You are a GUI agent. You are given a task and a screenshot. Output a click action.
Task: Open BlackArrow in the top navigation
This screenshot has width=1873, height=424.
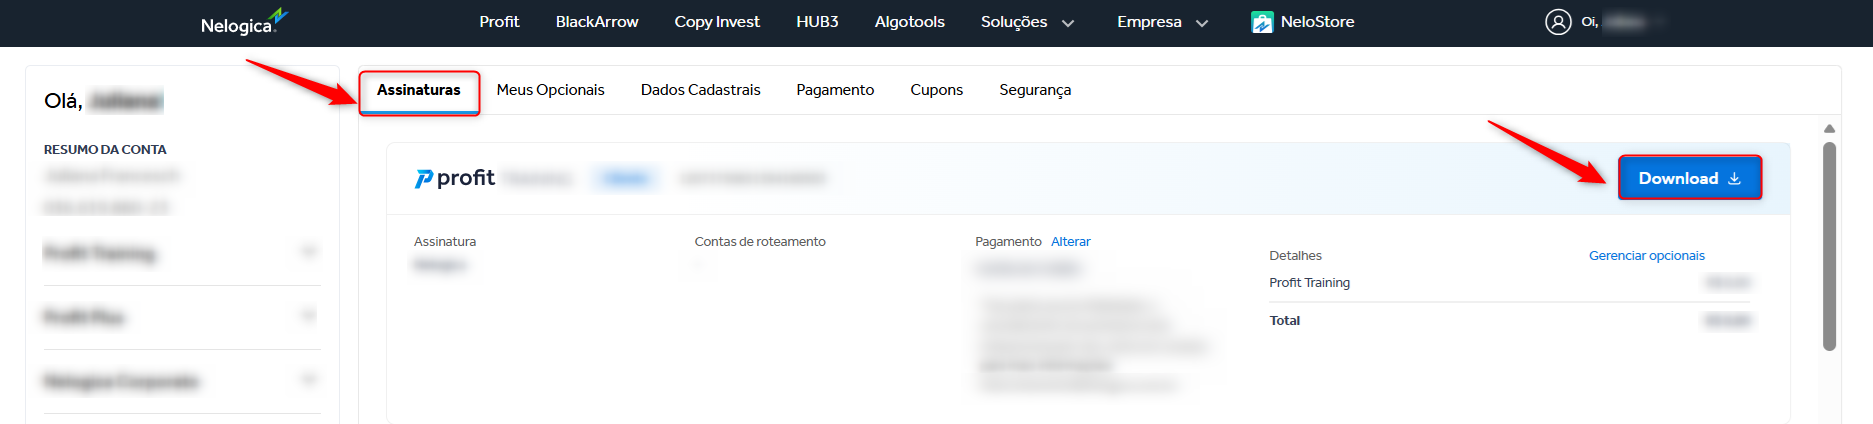(597, 22)
